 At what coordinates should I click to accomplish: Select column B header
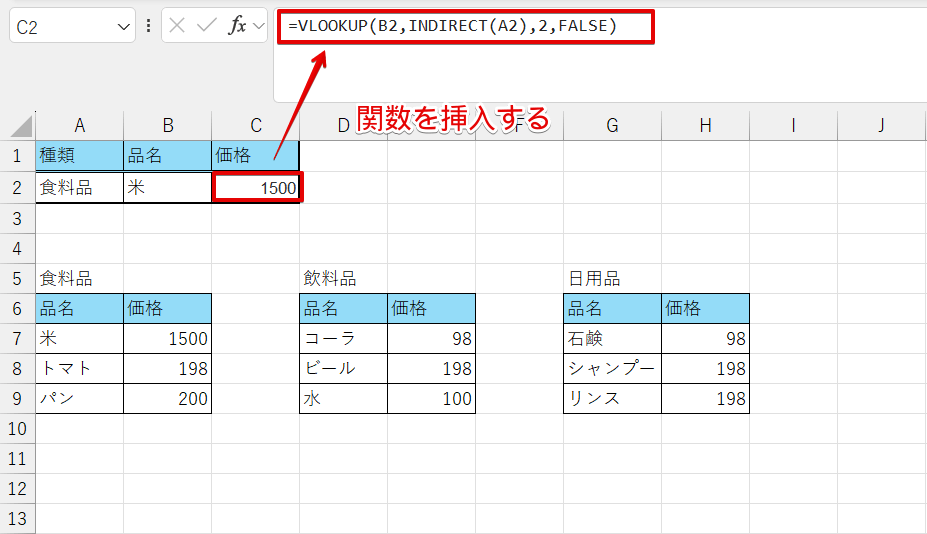coord(167,125)
